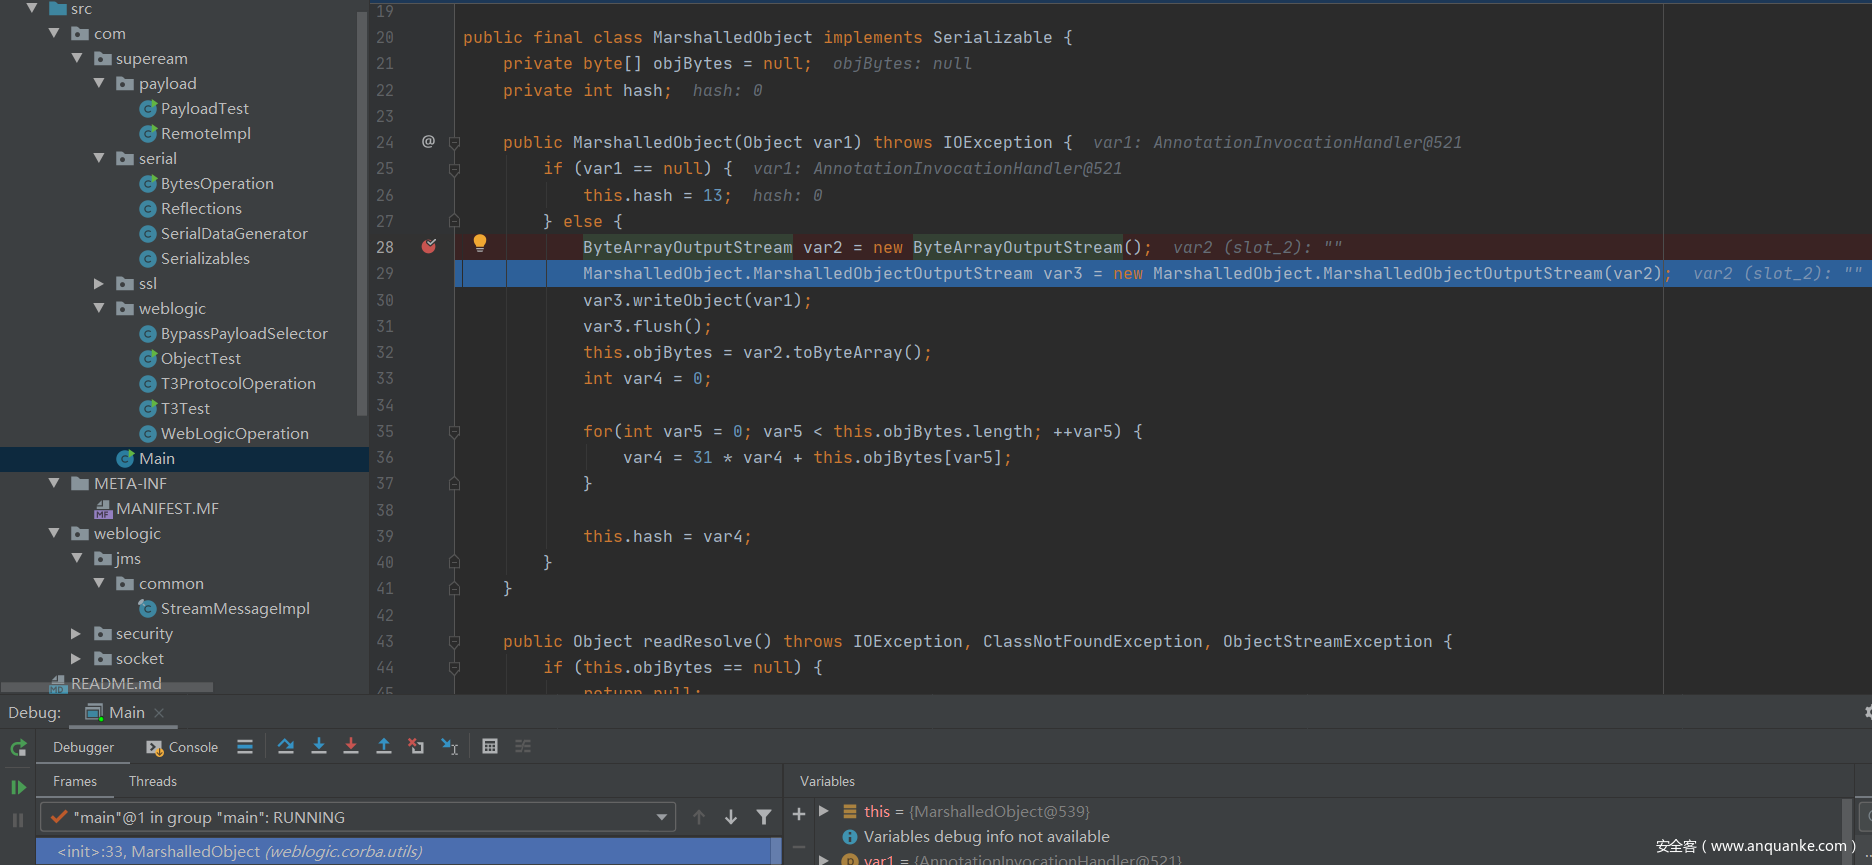
Task: Click the Step Out arrow icon
Action: [383, 746]
